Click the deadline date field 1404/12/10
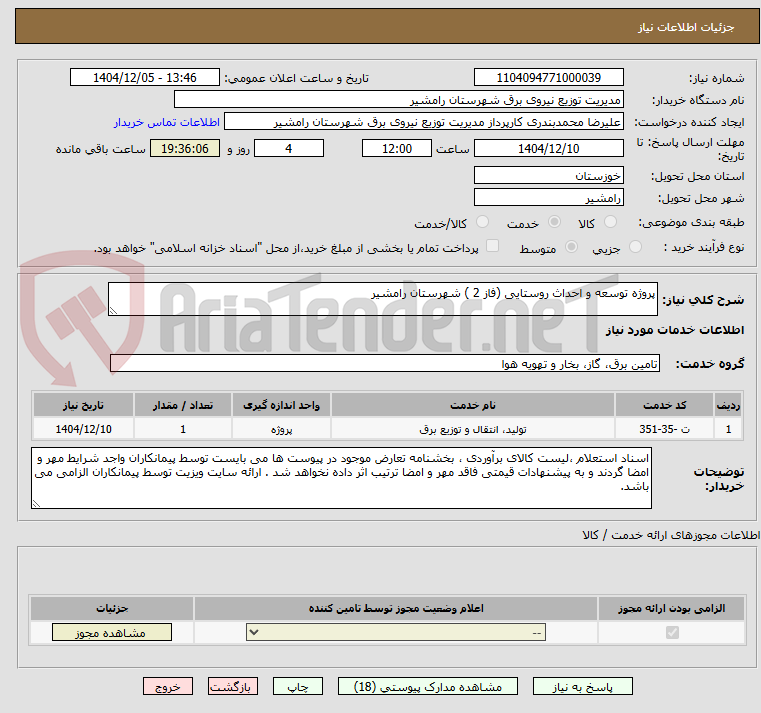Image resolution: width=761 pixels, height=713 pixels. pos(548,149)
